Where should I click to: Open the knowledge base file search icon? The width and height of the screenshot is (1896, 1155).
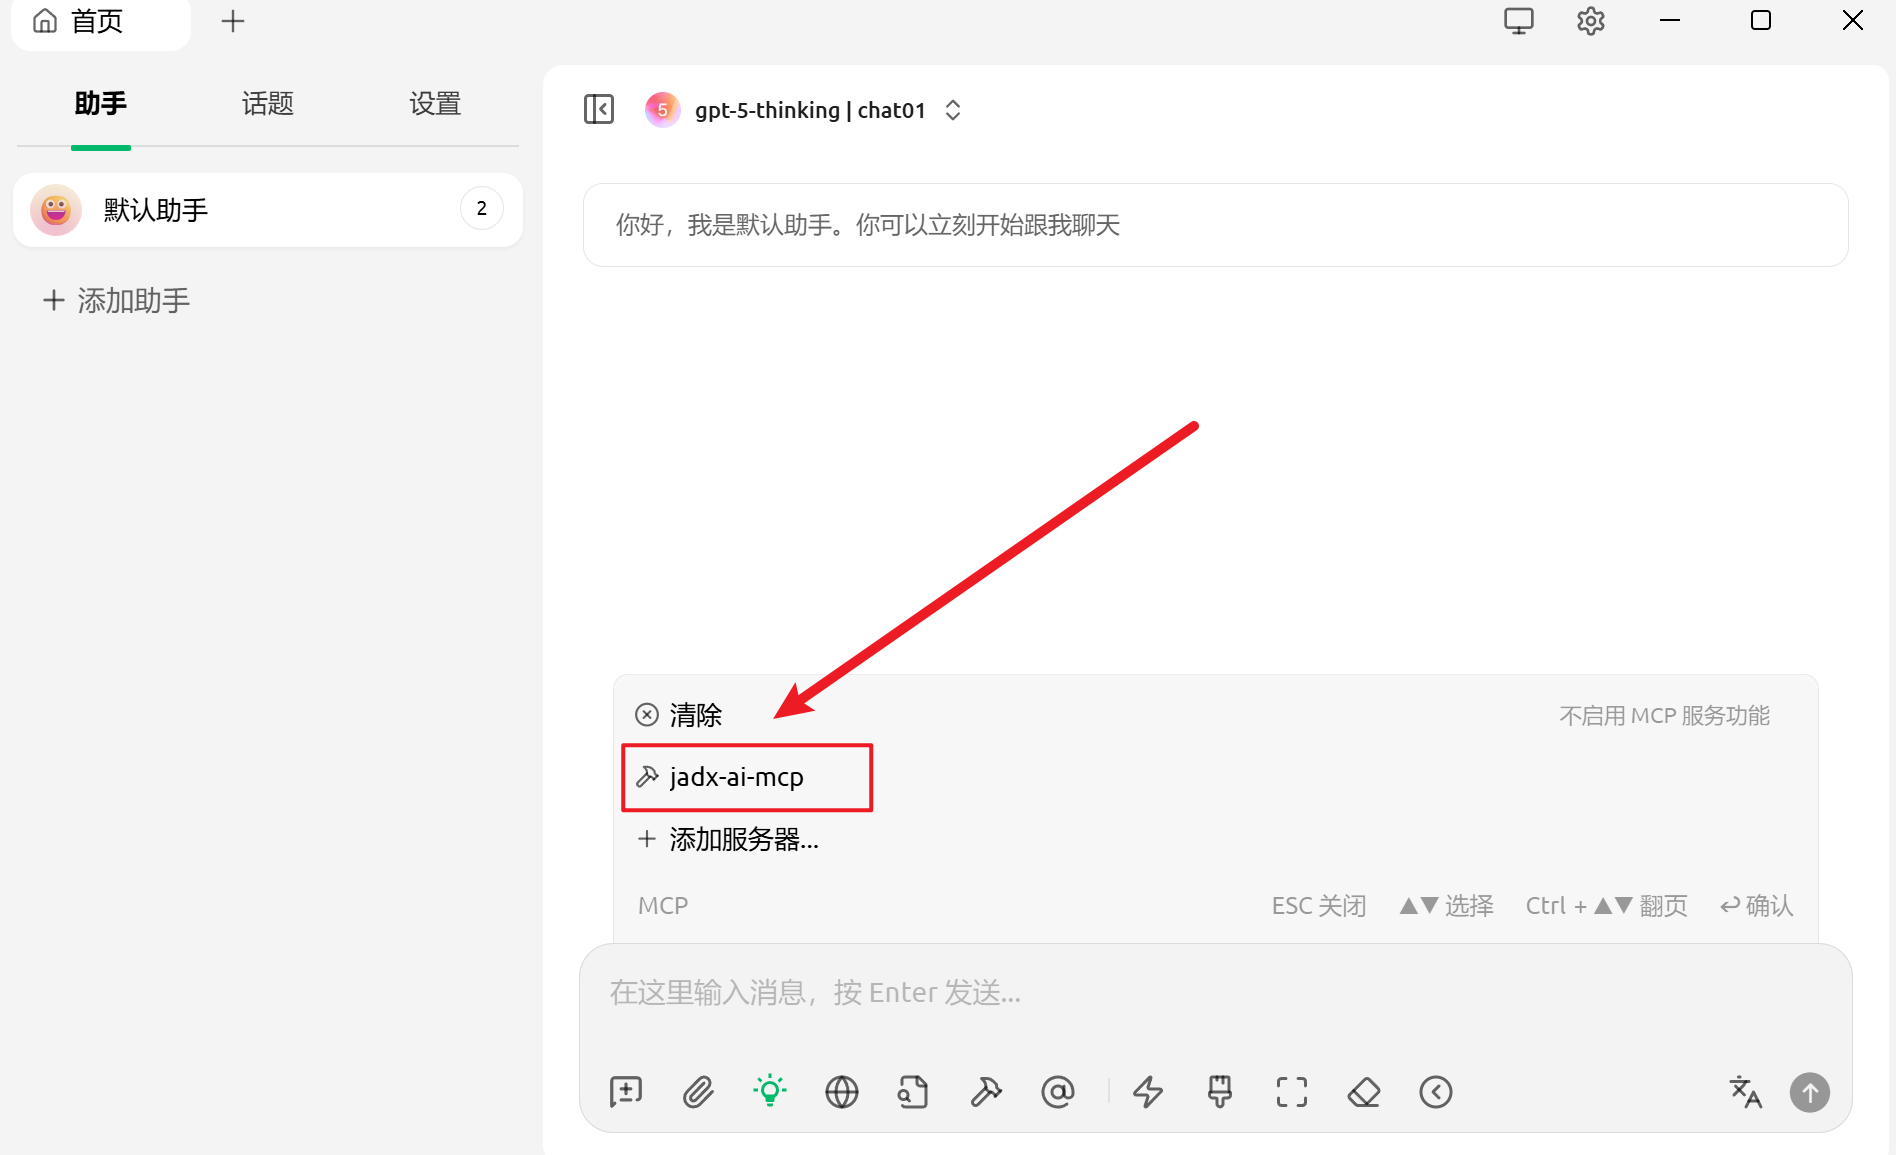(x=913, y=1092)
